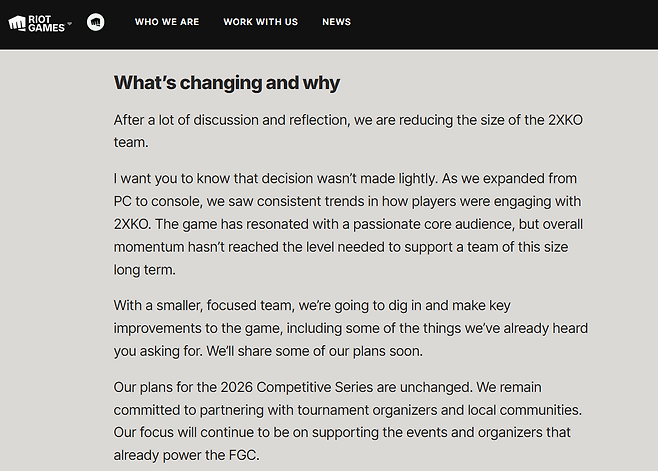Go to the NEWS section
658x471 pixels.
pos(336,22)
